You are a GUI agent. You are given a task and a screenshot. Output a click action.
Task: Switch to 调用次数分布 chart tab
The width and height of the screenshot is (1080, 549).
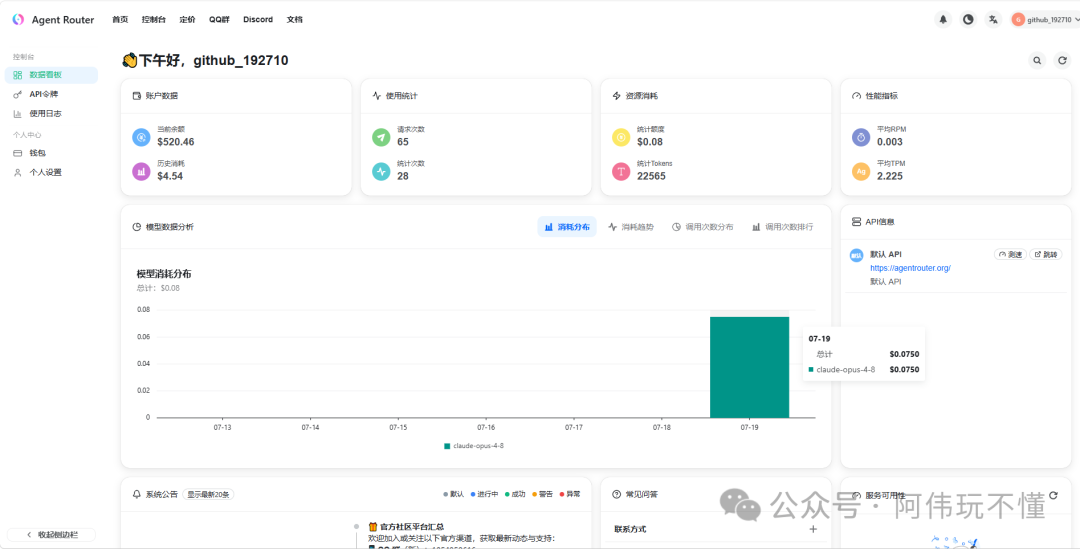(x=703, y=227)
